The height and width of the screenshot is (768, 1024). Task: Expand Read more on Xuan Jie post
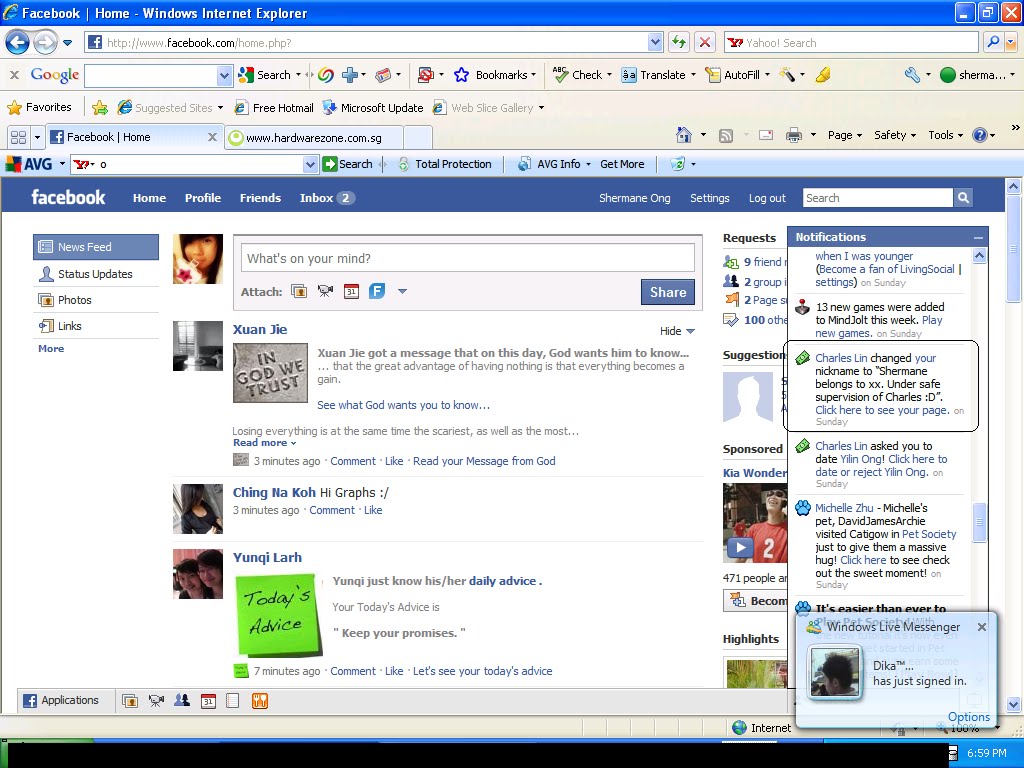pyautogui.click(x=264, y=443)
